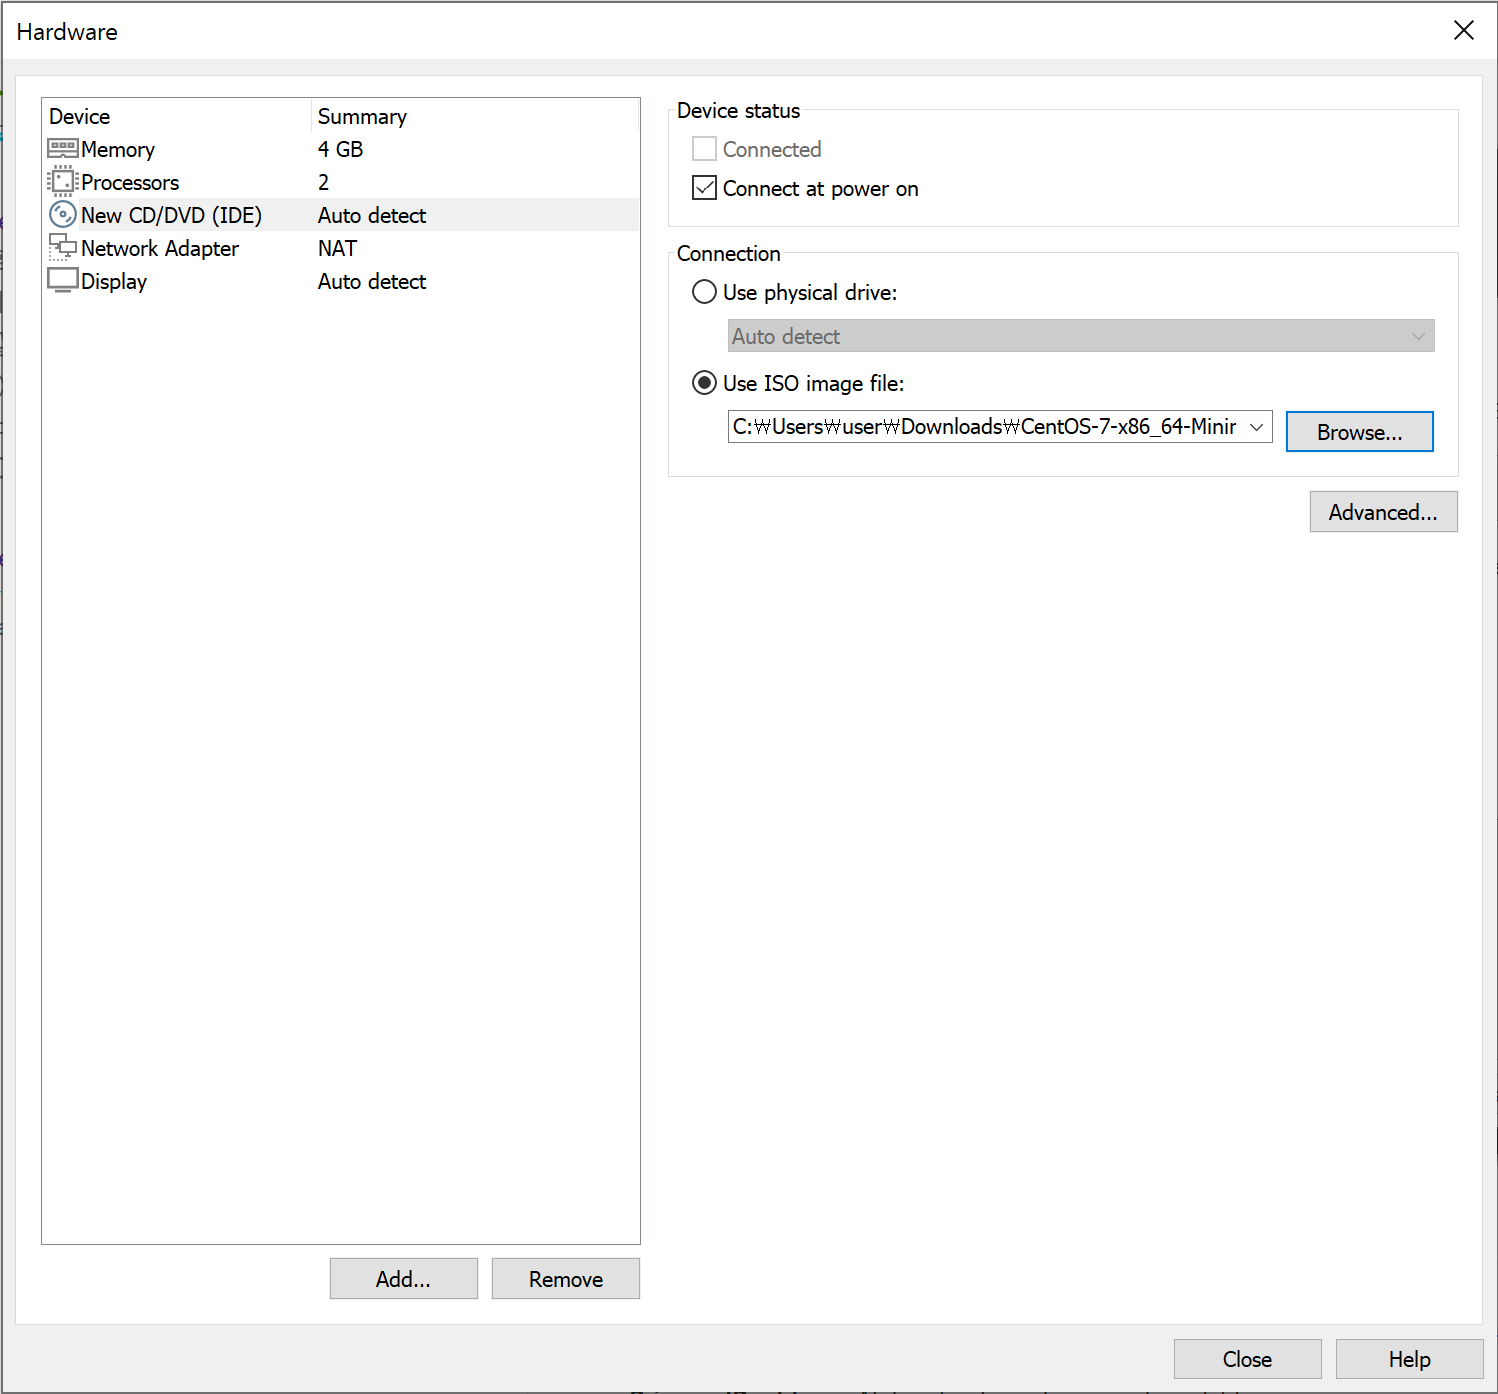Open Advanced CD/DVD settings
The image size is (1498, 1394).
[1383, 512]
